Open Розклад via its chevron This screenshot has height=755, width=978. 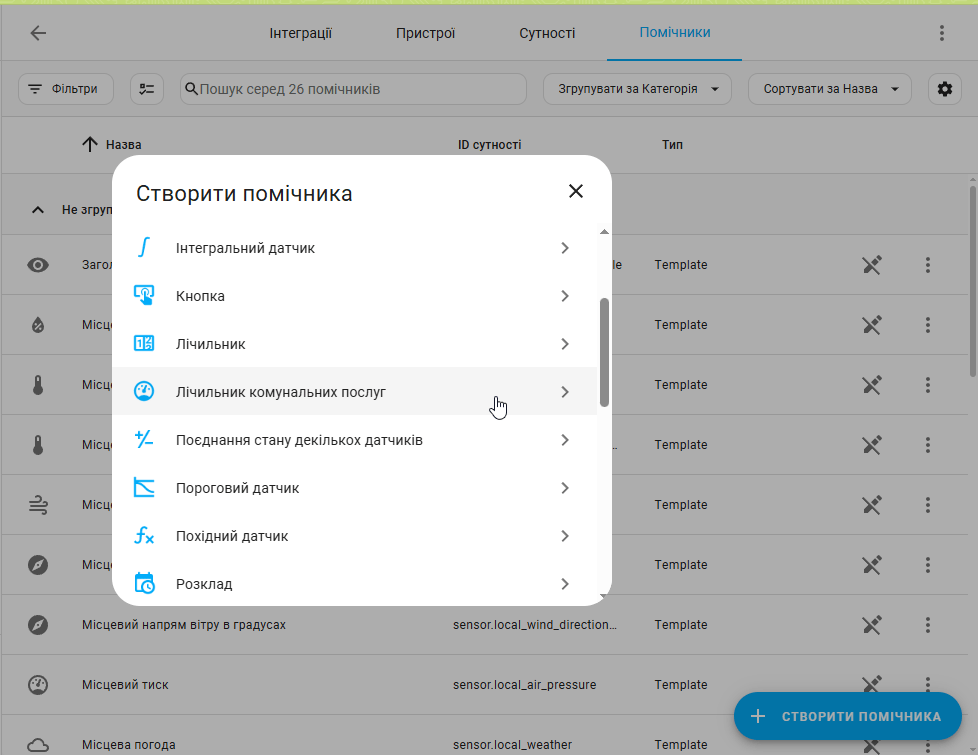coord(564,584)
